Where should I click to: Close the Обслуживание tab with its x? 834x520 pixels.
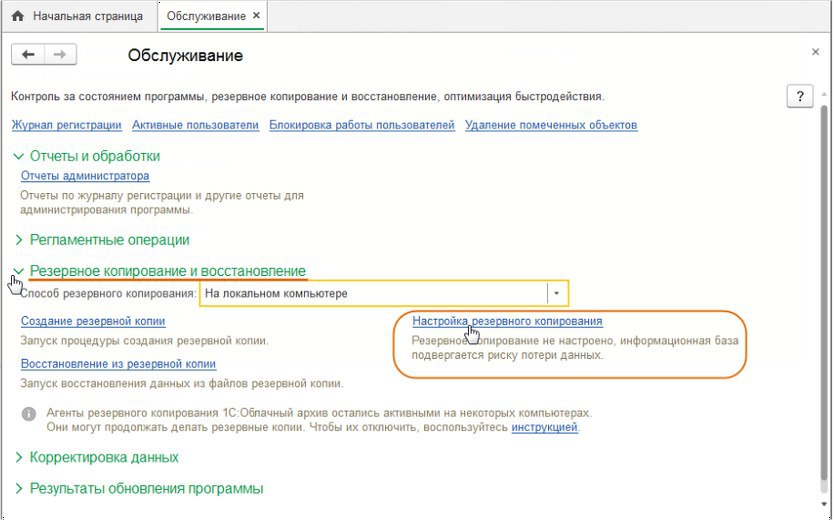click(256, 16)
